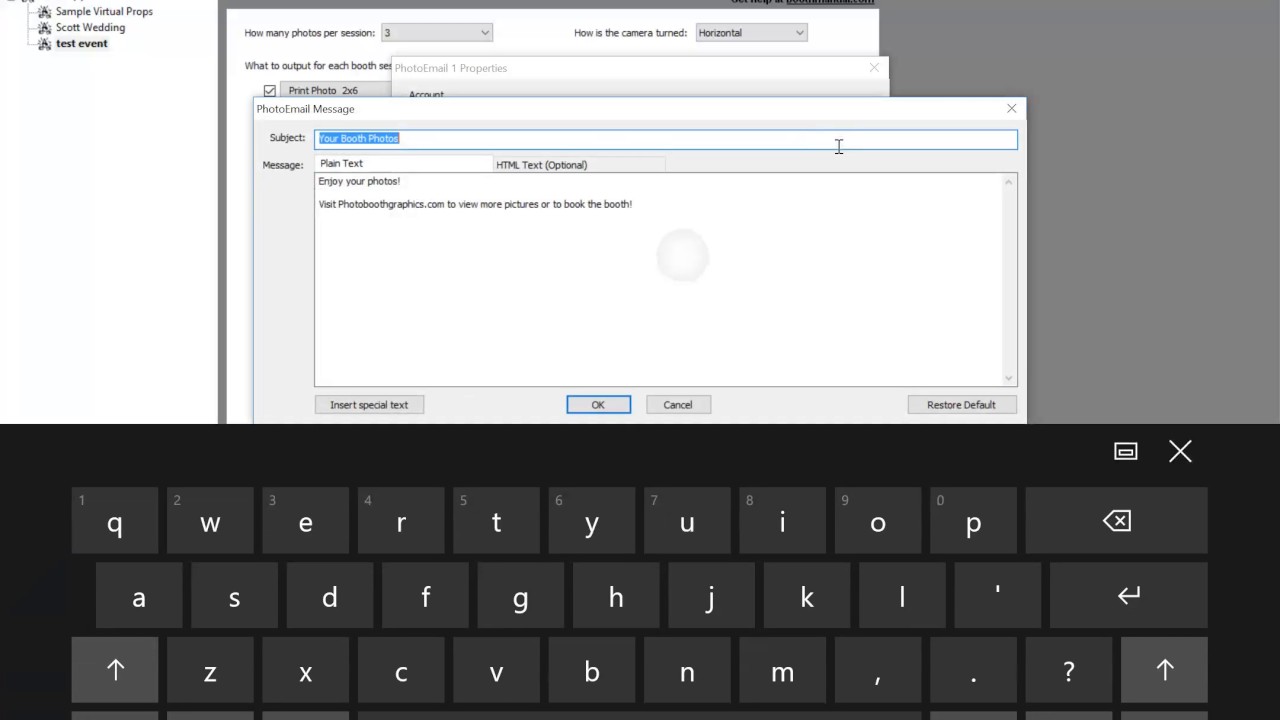Tap the q key
The width and height of the screenshot is (1280, 720).
[x=115, y=521]
